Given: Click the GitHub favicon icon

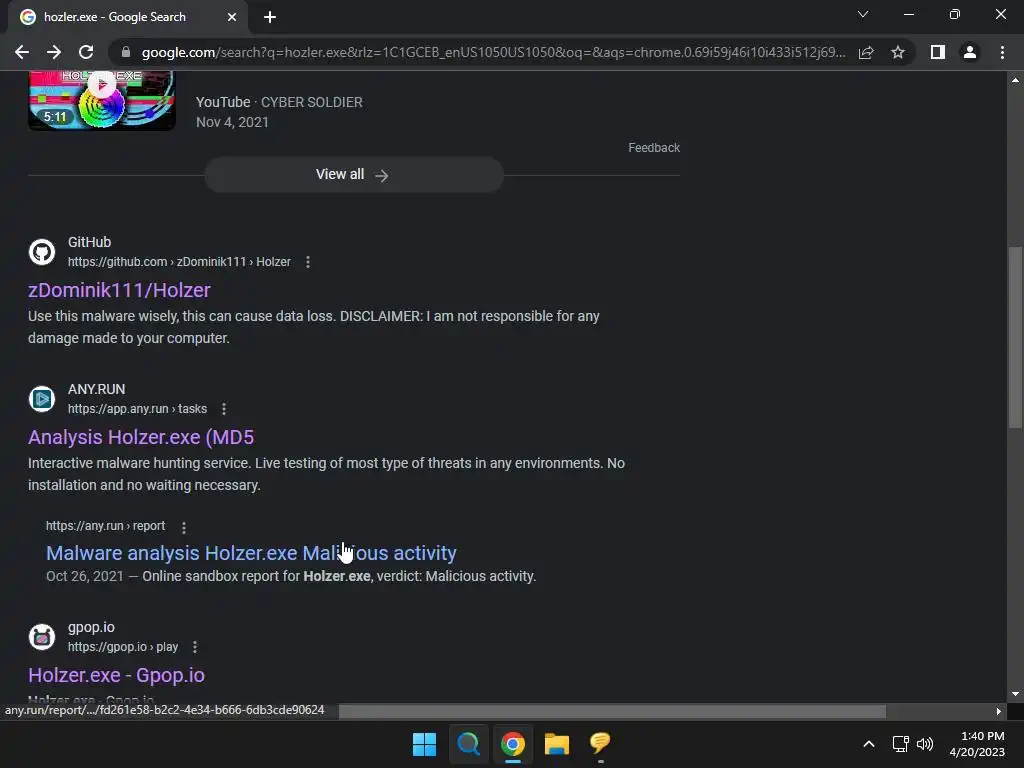Looking at the screenshot, I should click(x=42, y=252).
